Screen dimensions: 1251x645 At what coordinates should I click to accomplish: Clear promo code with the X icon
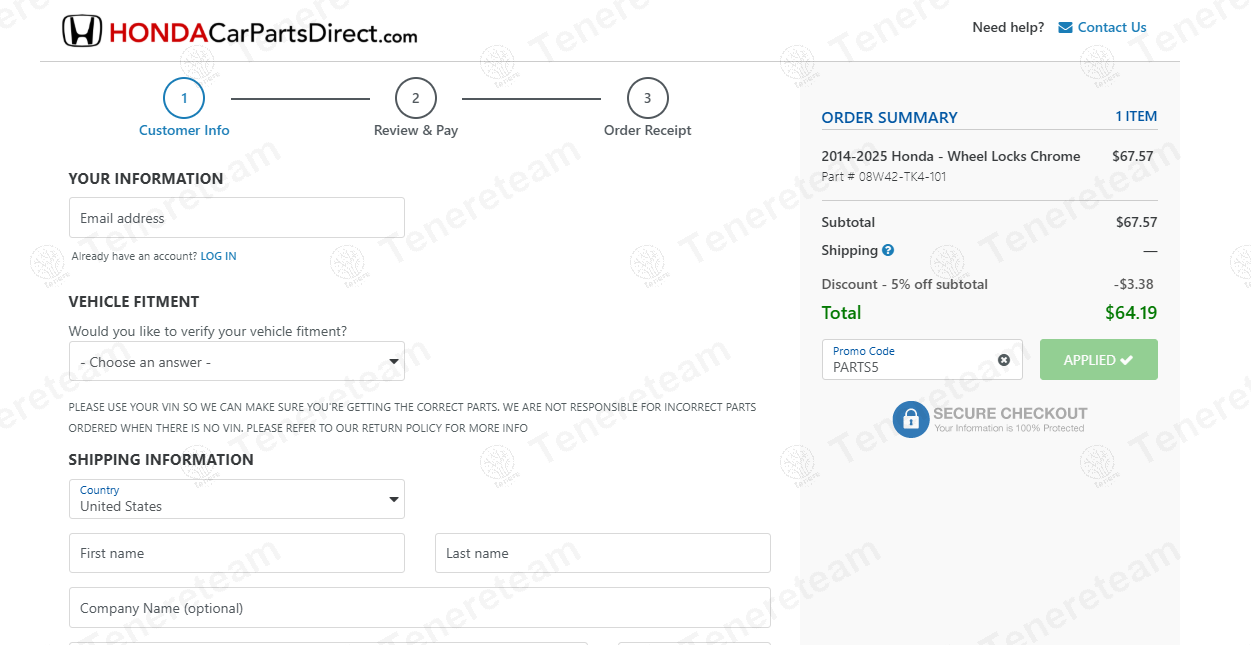1004,360
